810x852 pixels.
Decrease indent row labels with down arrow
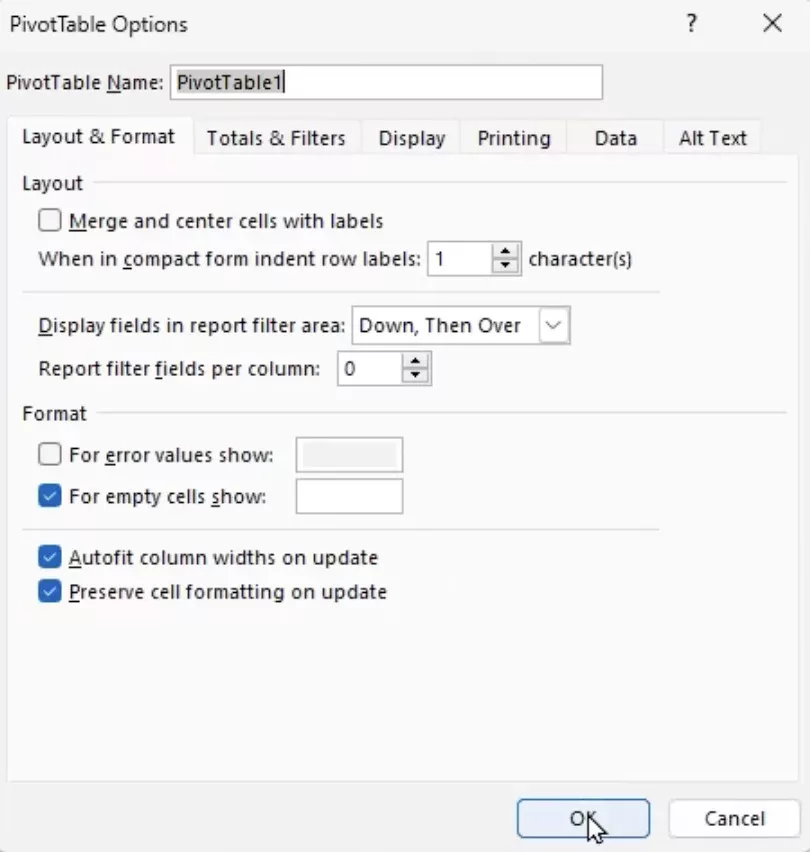505,266
